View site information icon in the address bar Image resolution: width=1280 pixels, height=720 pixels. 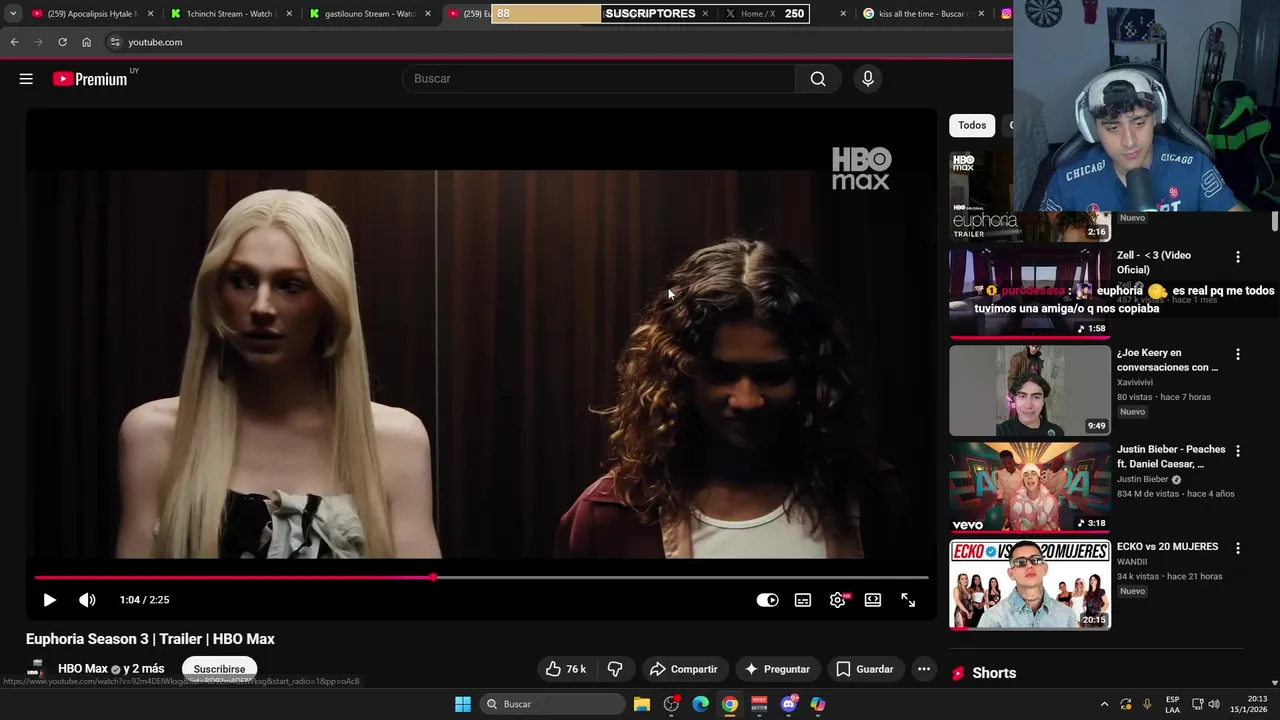(x=115, y=42)
